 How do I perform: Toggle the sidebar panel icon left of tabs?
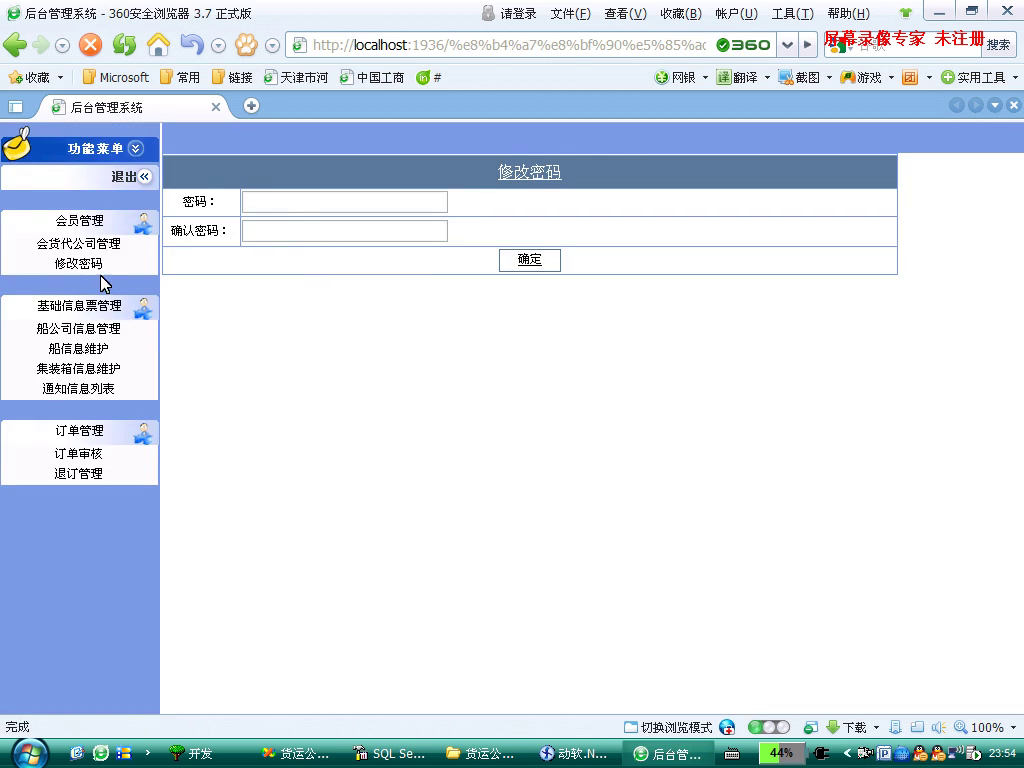tap(16, 106)
